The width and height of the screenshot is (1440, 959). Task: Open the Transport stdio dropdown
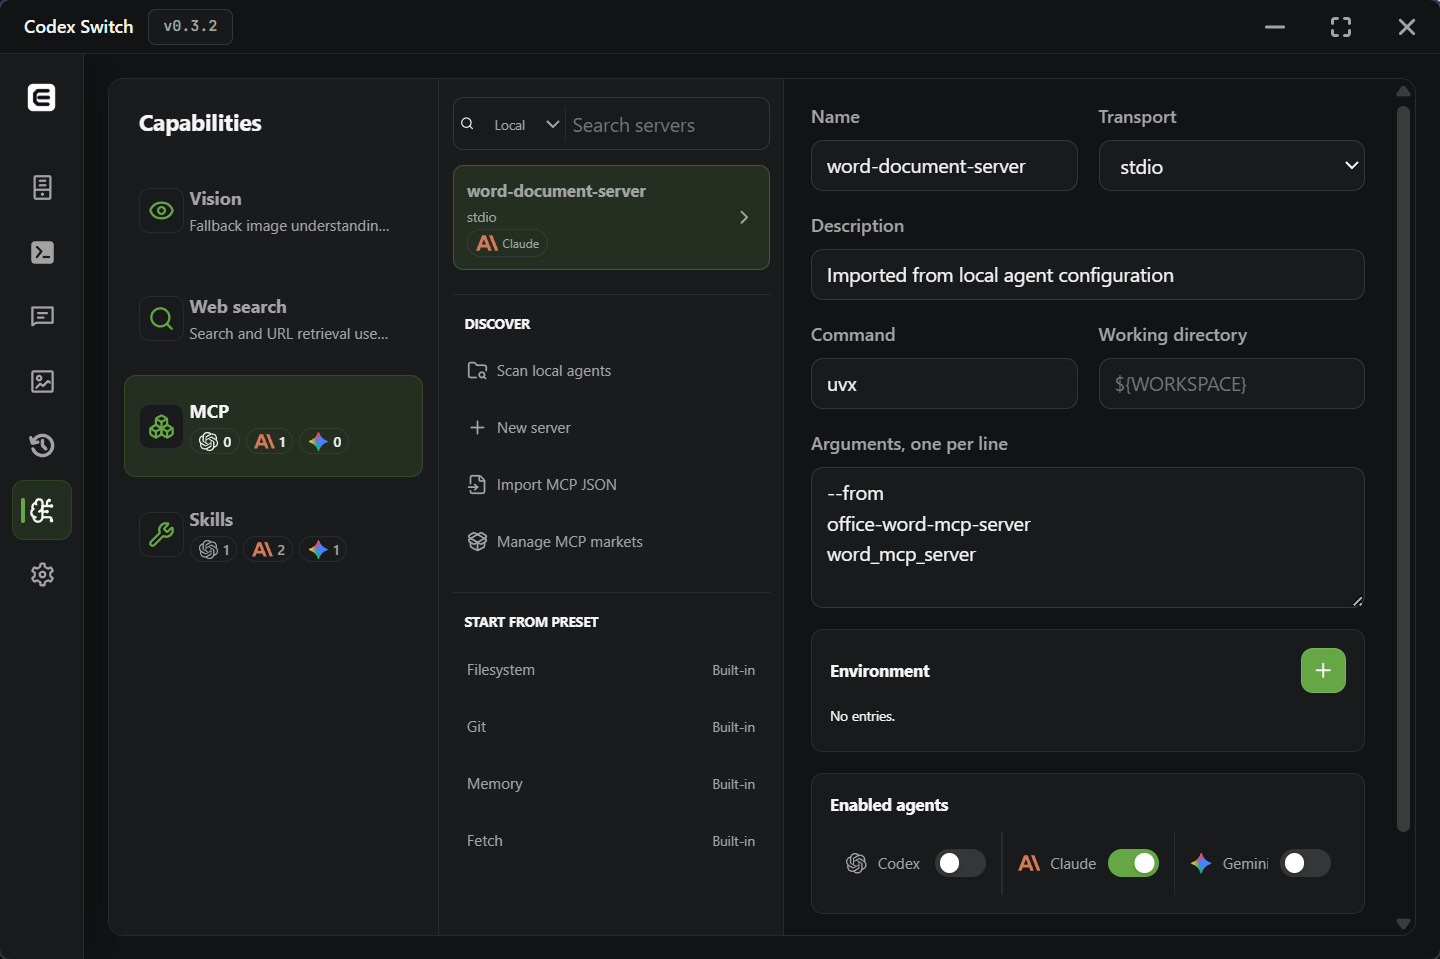point(1232,166)
